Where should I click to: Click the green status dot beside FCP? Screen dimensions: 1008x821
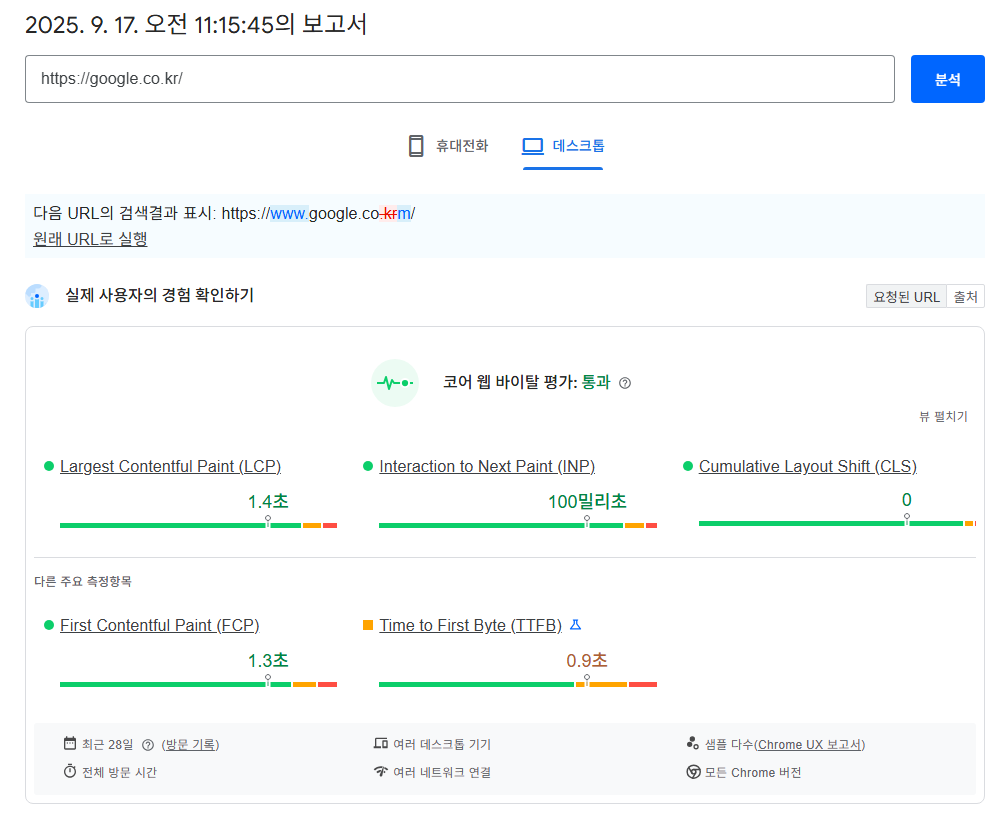tap(48, 625)
